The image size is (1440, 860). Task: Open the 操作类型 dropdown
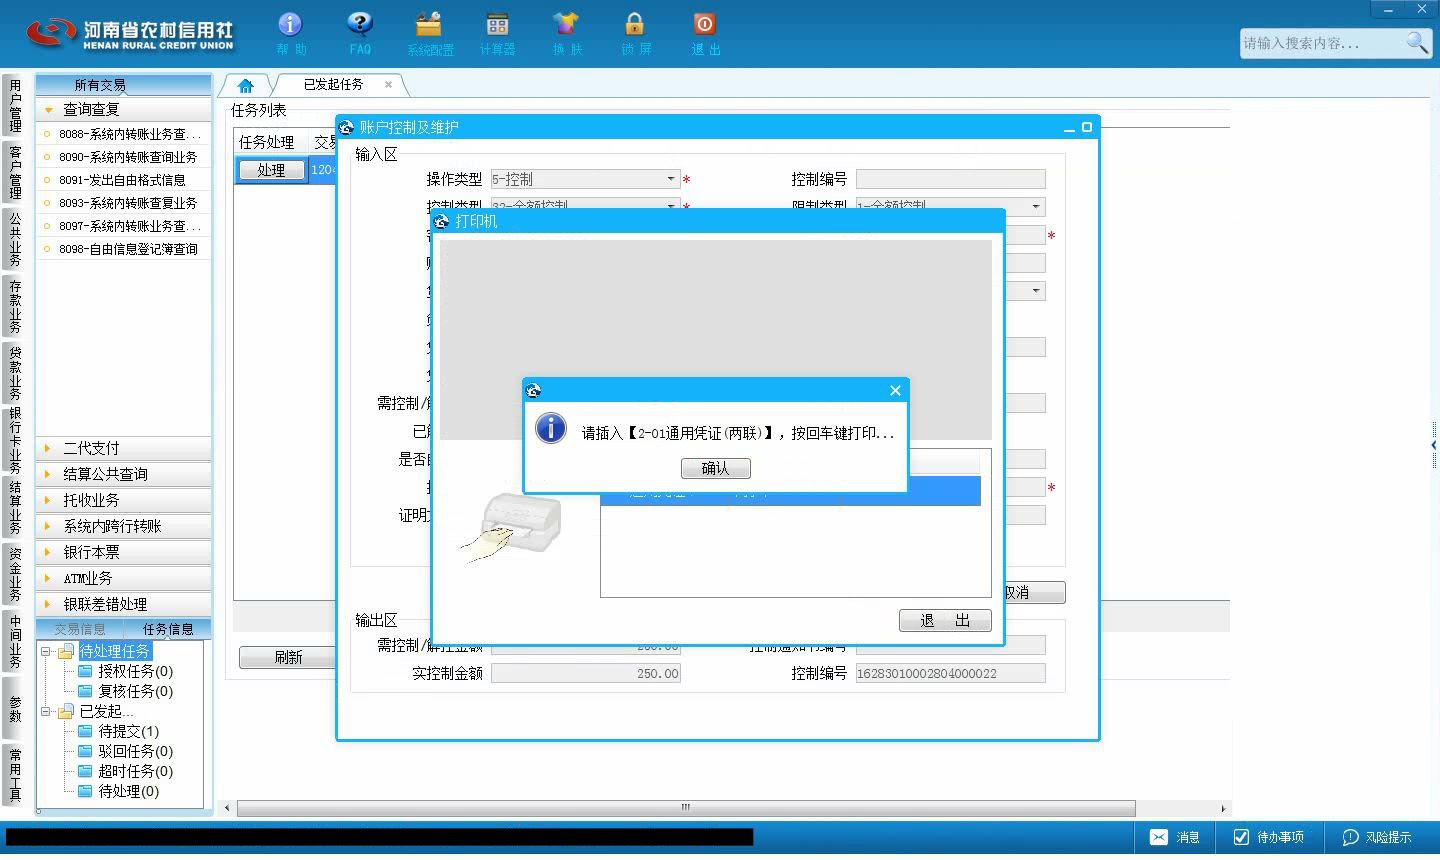point(670,179)
